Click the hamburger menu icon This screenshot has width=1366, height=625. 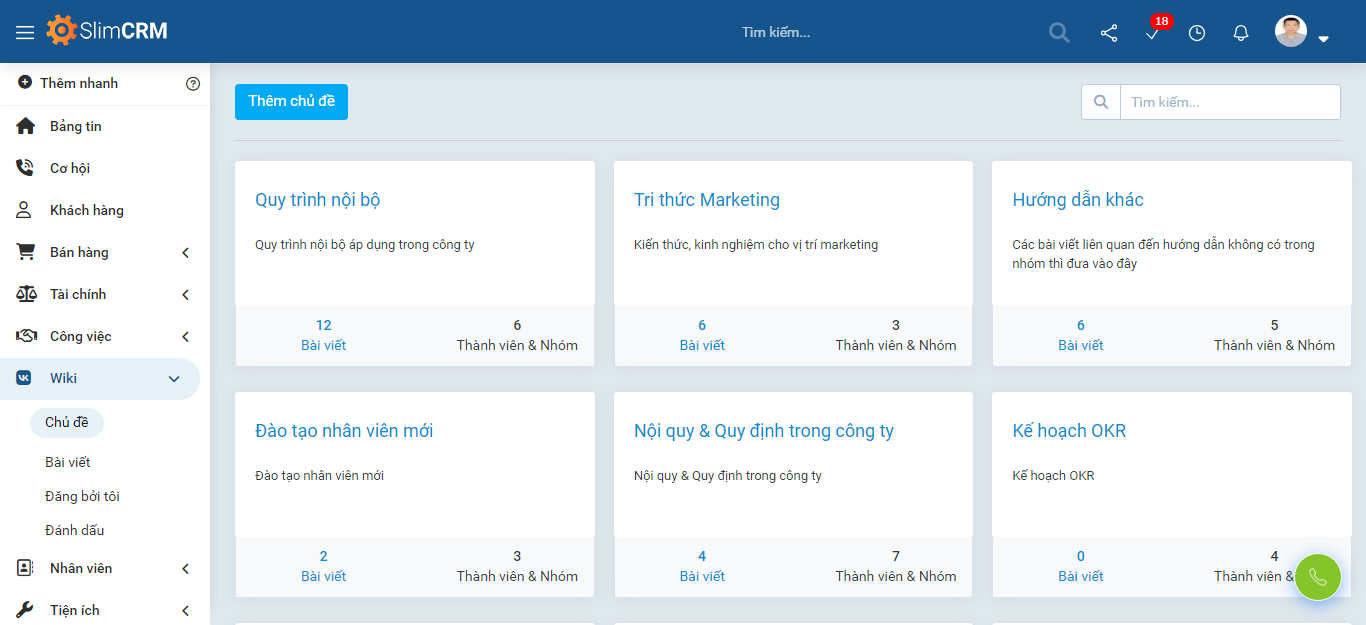(x=25, y=32)
